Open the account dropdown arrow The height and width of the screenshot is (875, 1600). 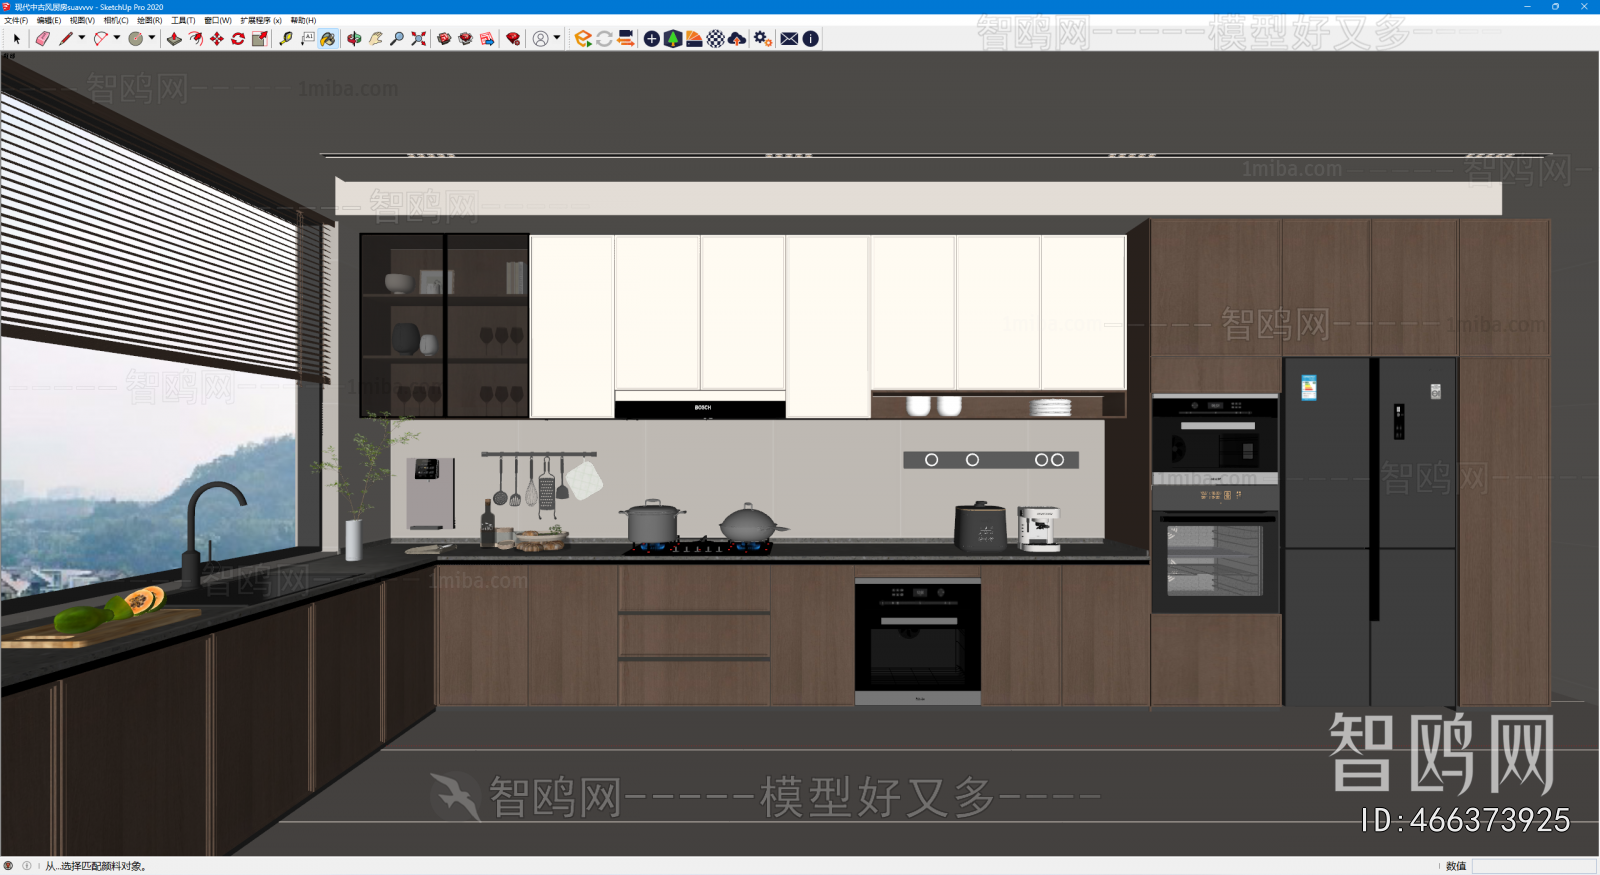coord(557,38)
